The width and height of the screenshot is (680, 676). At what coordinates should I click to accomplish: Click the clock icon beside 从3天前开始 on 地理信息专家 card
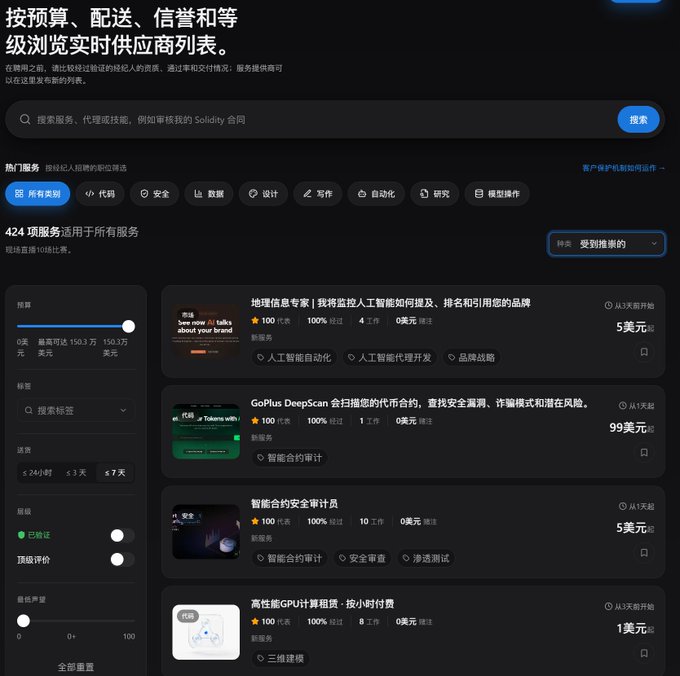[x=608, y=305]
